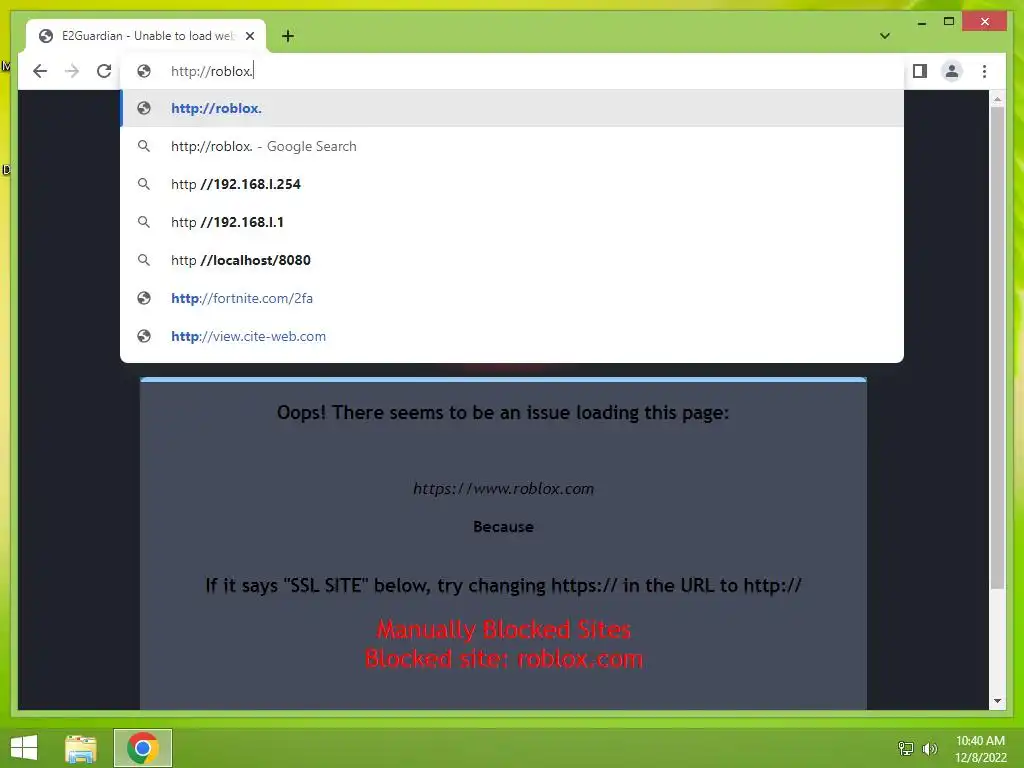Screen dimensions: 1024x768
Task: Click inside the address bar text http://roblox.
Action: point(212,71)
